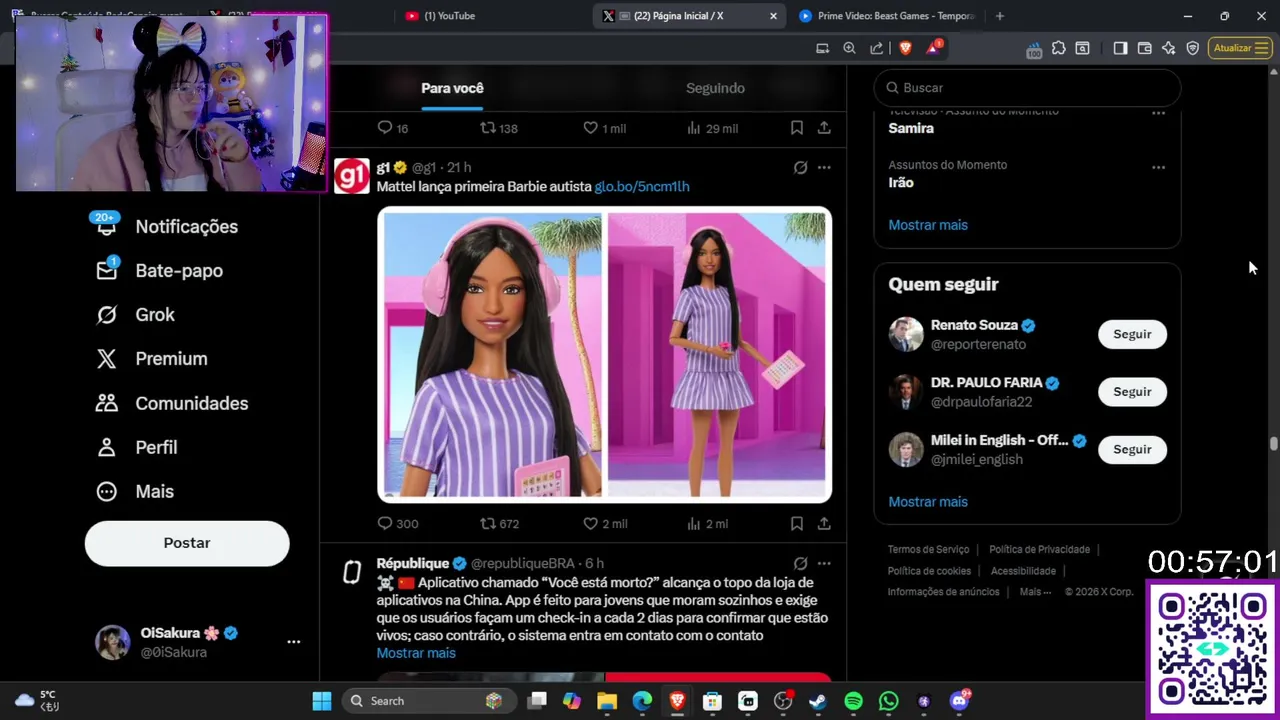Image resolution: width=1280 pixels, height=720 pixels.
Task: Open Comunidades in the sidebar
Action: 171,403
